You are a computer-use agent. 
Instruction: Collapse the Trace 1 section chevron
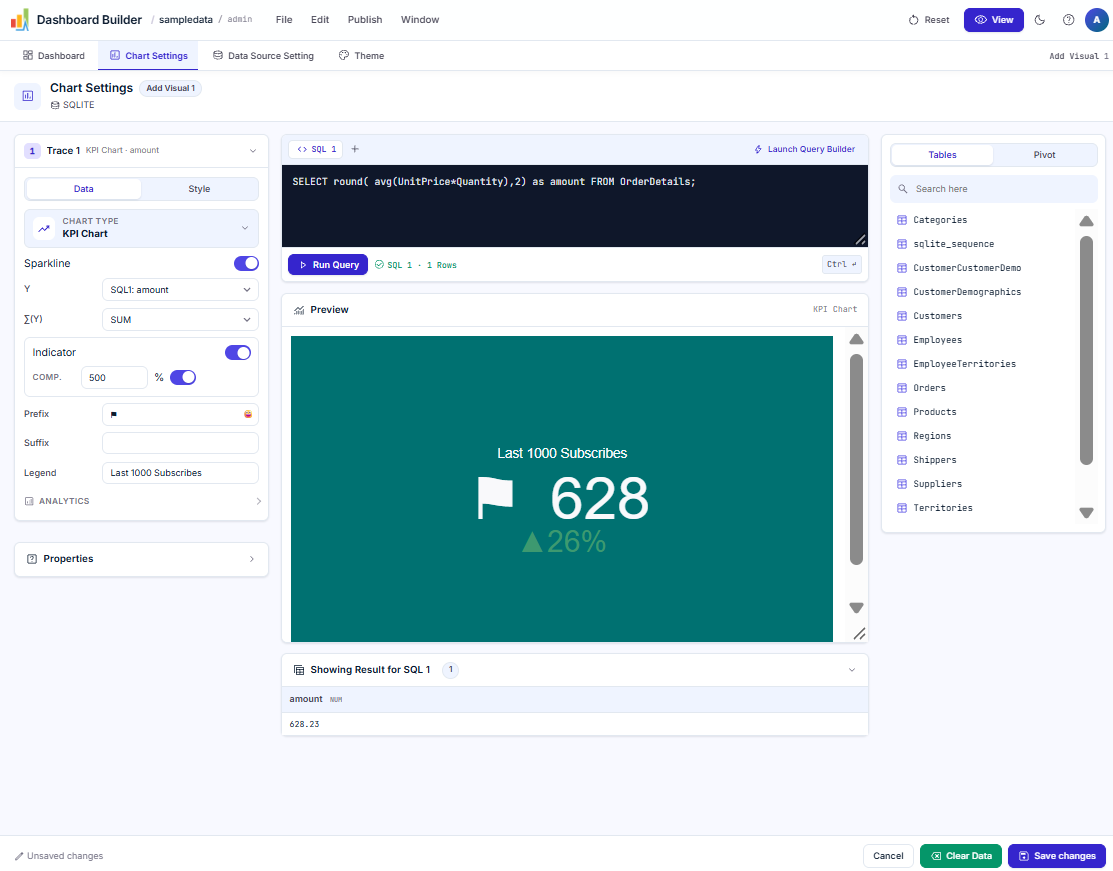253,150
